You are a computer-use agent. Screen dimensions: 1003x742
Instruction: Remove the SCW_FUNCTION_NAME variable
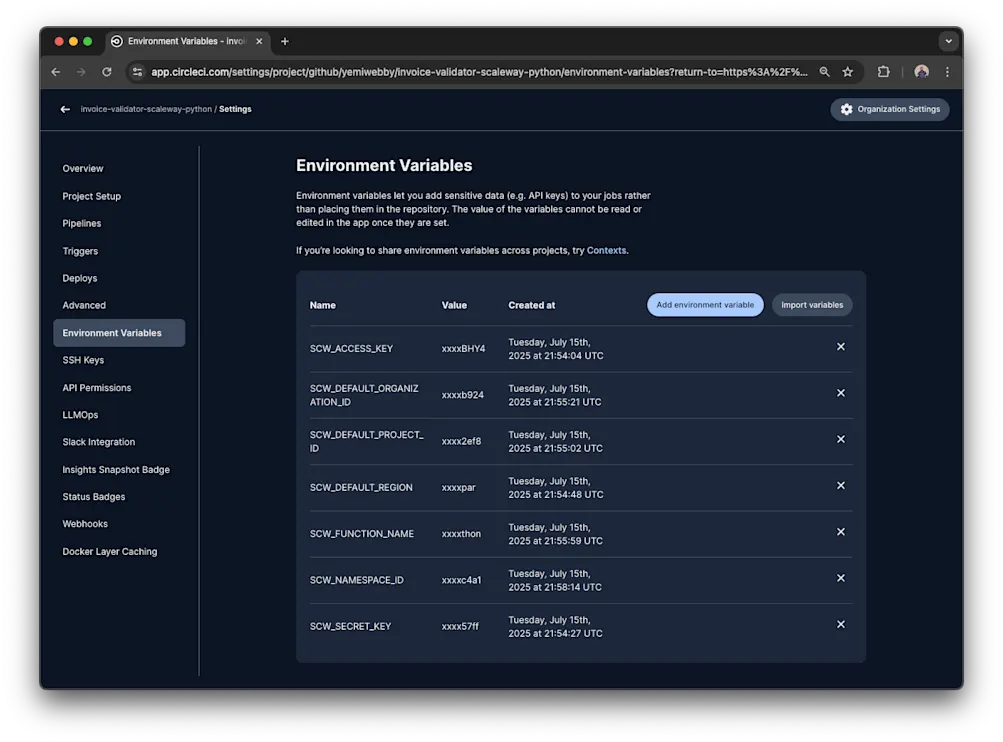840,533
